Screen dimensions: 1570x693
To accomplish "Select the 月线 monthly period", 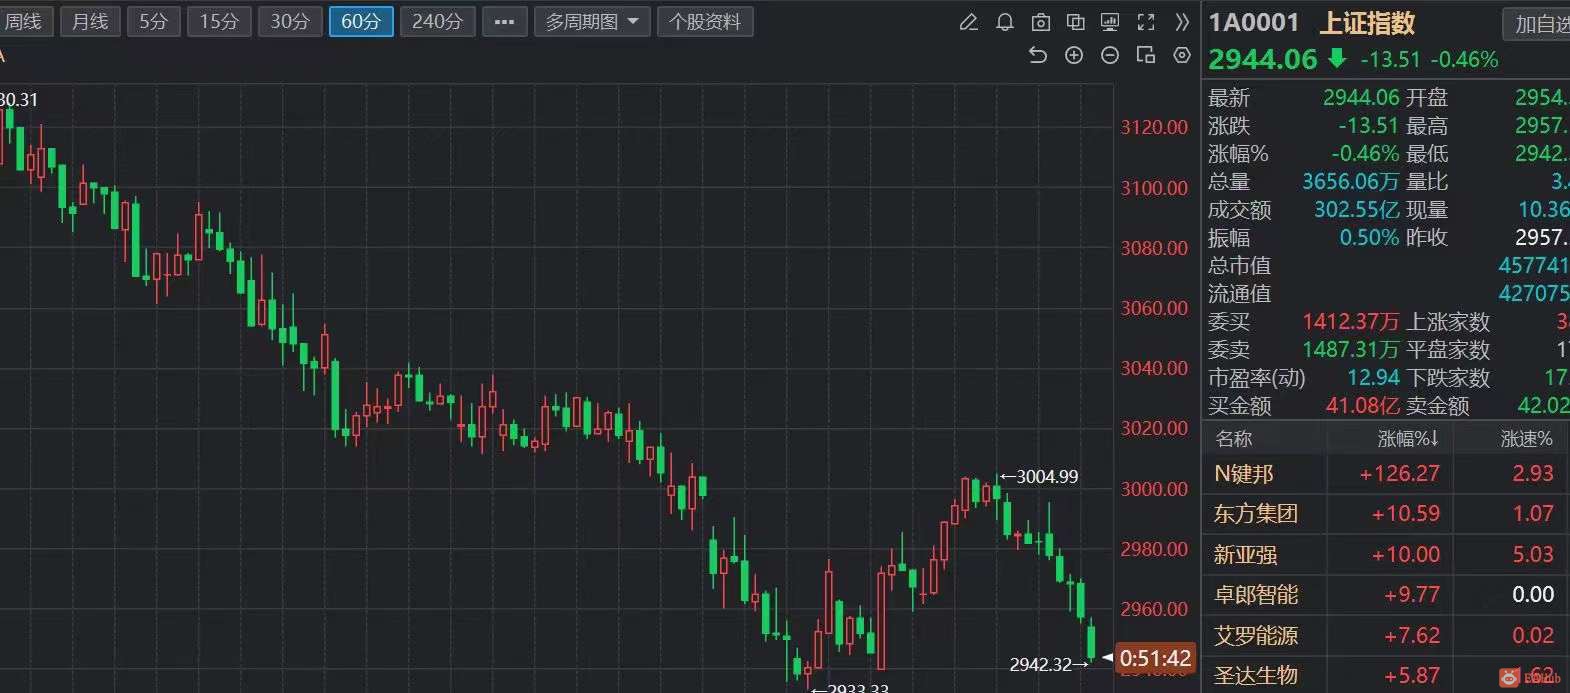I will 90,22.
